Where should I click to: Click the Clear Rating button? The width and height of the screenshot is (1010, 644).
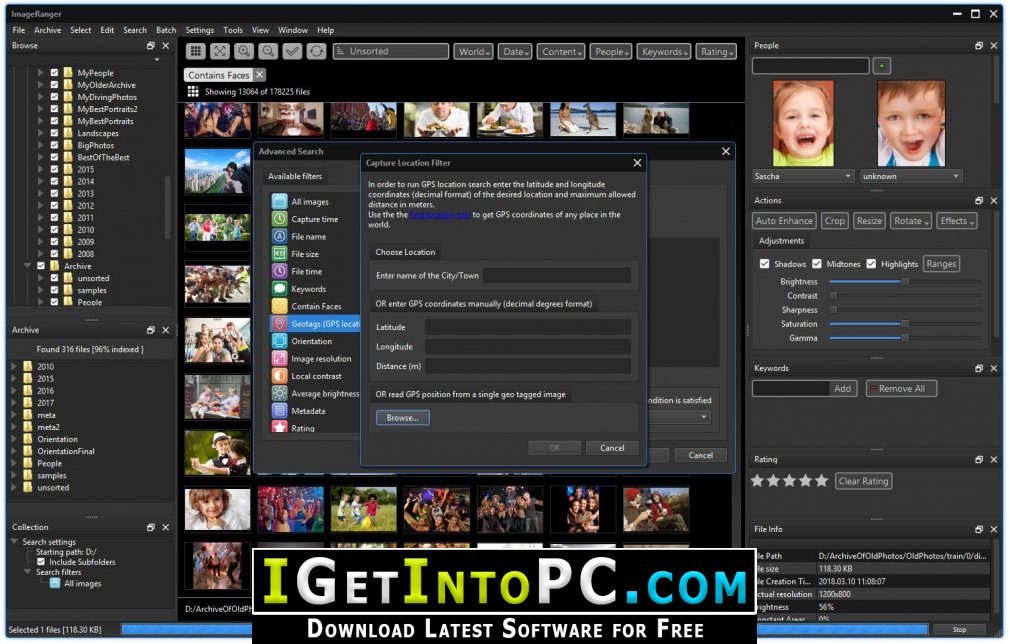863,481
